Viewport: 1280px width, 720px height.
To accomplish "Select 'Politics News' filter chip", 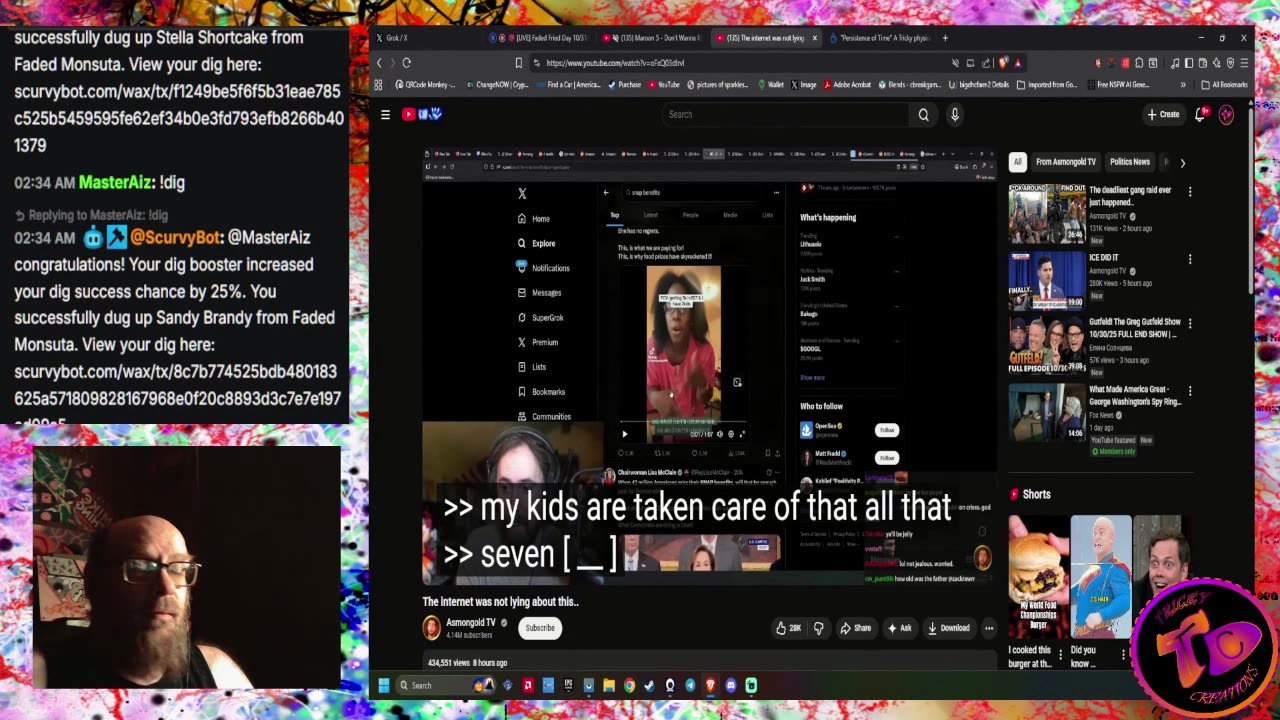I will pyautogui.click(x=1130, y=162).
